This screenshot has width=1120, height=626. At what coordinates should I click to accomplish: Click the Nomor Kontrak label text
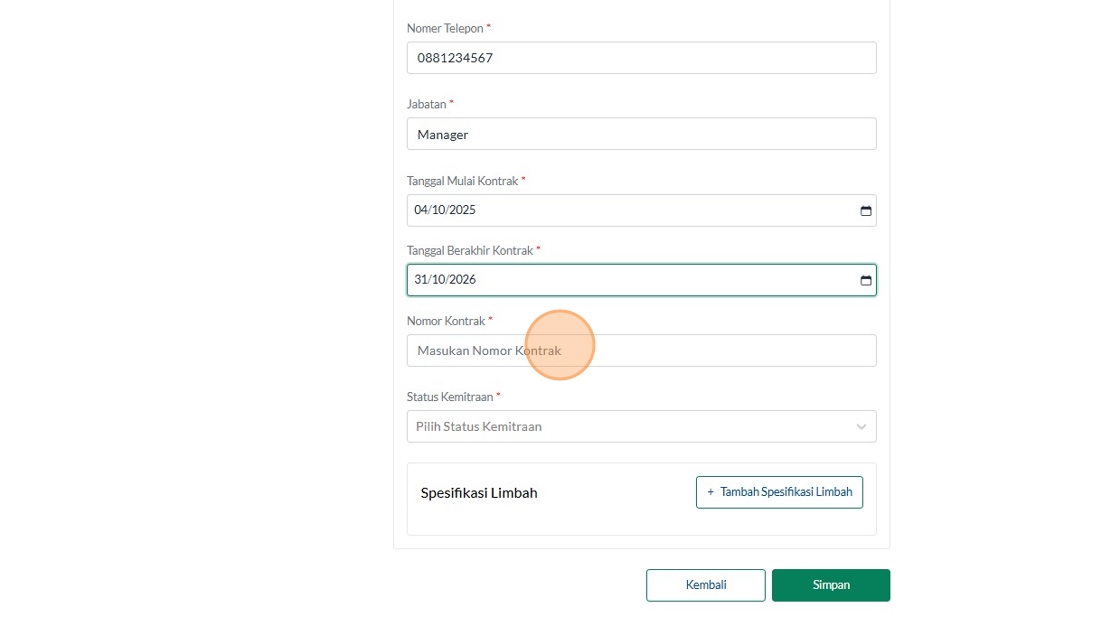(445, 321)
